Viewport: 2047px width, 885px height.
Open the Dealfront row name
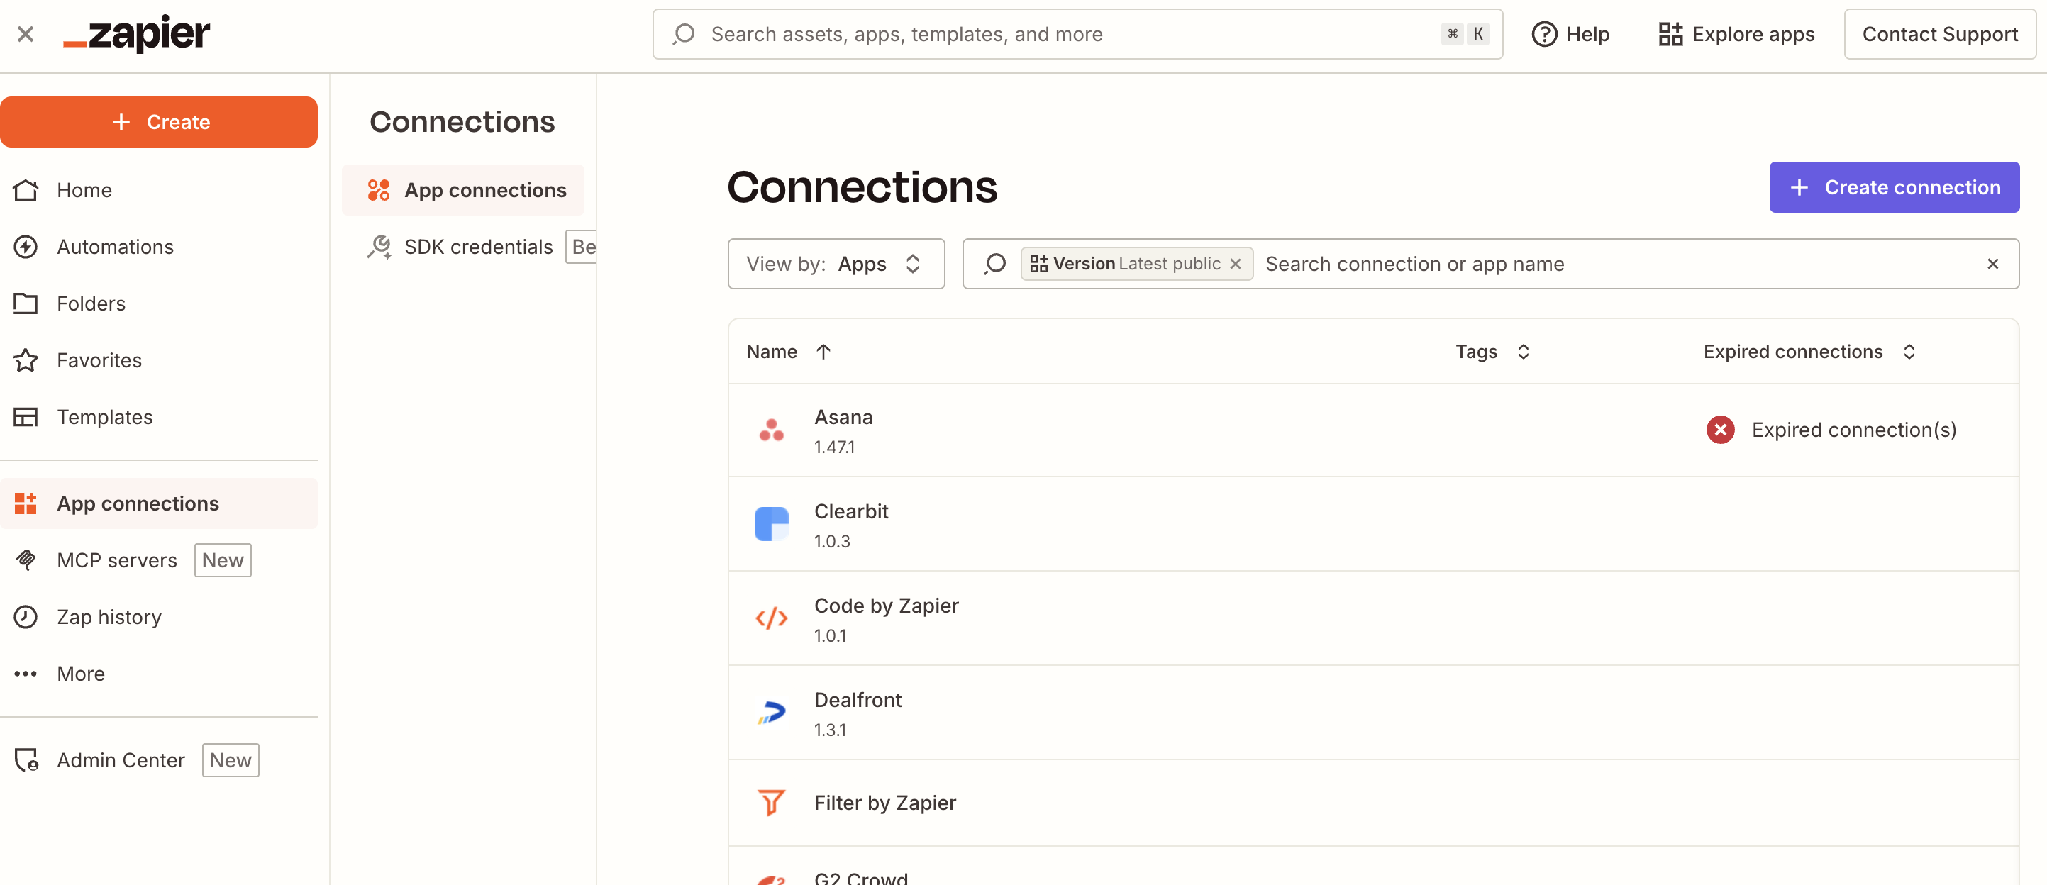(858, 700)
